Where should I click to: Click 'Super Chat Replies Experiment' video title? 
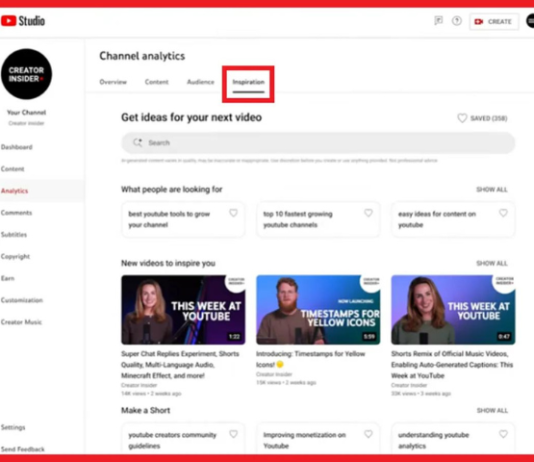pos(180,365)
